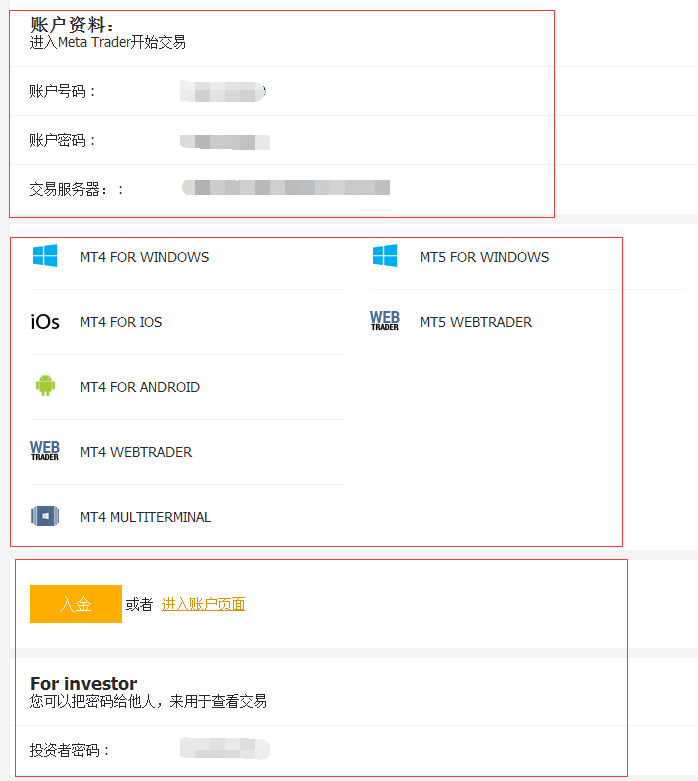Click the MT5 Web Trader icon
The height and width of the screenshot is (781, 698).
click(385, 321)
